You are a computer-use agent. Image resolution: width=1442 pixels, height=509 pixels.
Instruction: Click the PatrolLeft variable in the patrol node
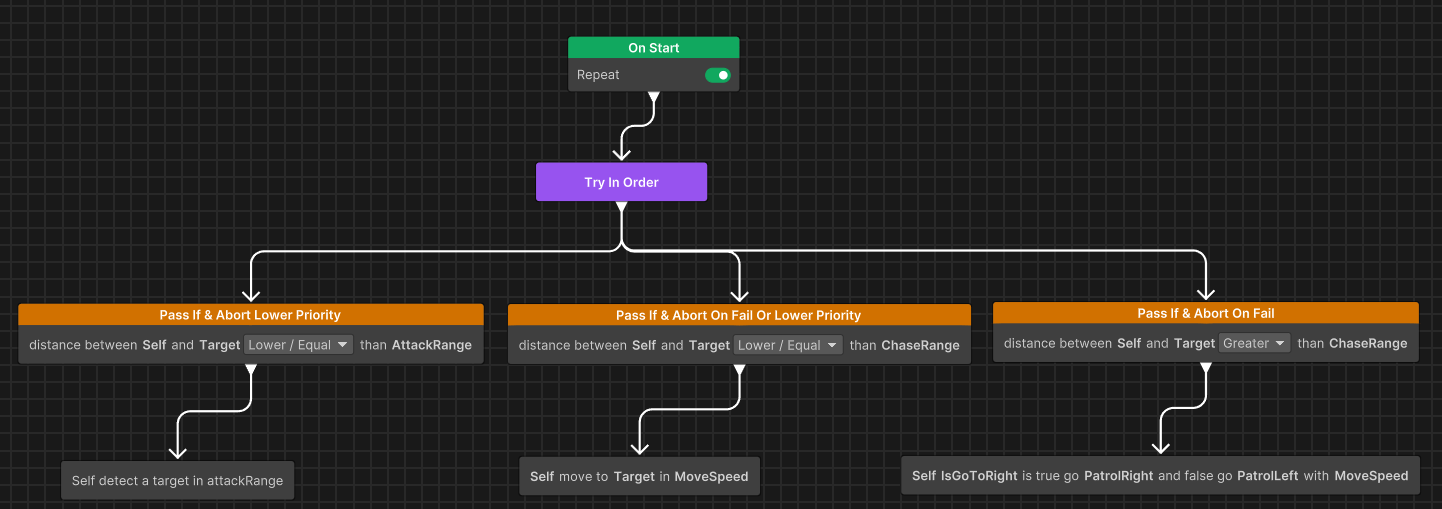(x=1268, y=476)
